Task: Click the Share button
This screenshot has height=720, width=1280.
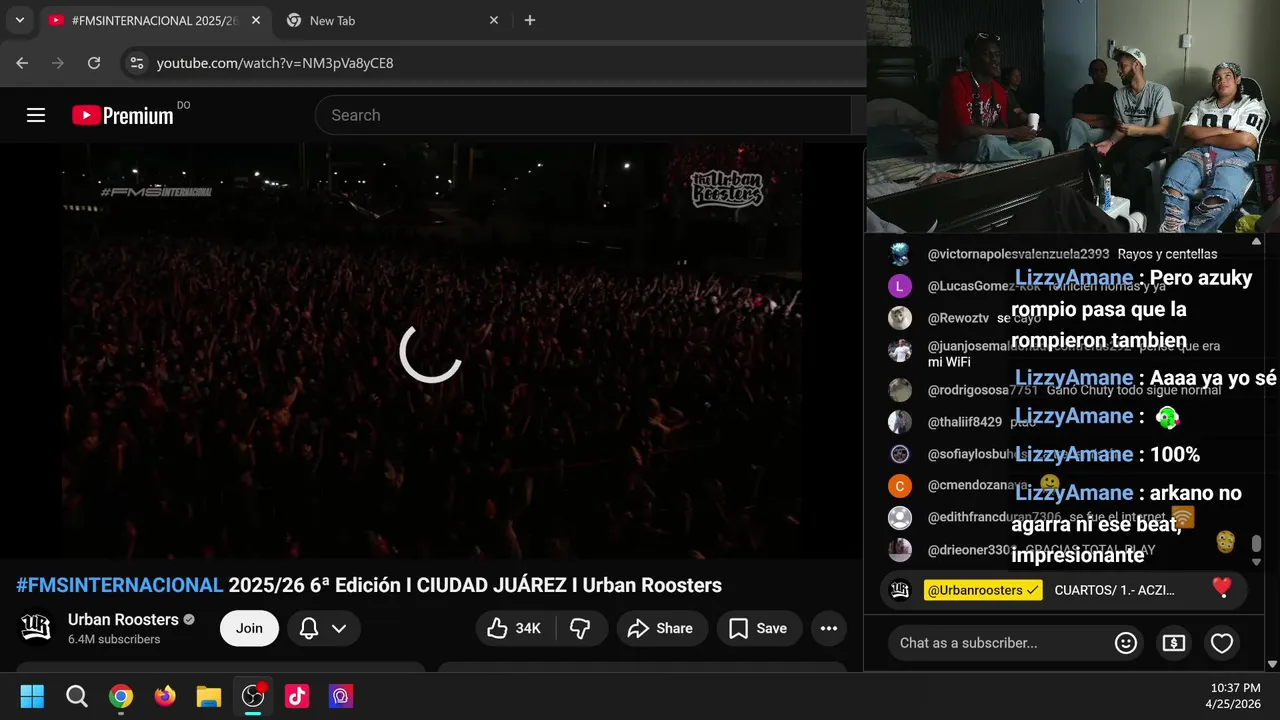Action: point(661,628)
